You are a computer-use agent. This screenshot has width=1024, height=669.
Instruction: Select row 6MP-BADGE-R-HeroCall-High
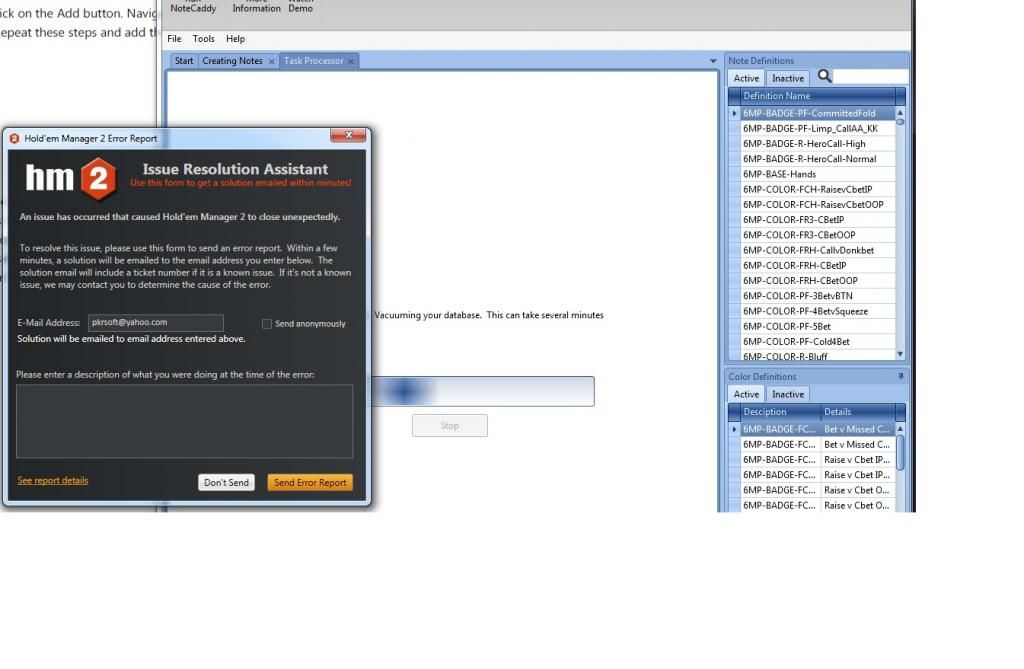pyautogui.click(x=818, y=144)
